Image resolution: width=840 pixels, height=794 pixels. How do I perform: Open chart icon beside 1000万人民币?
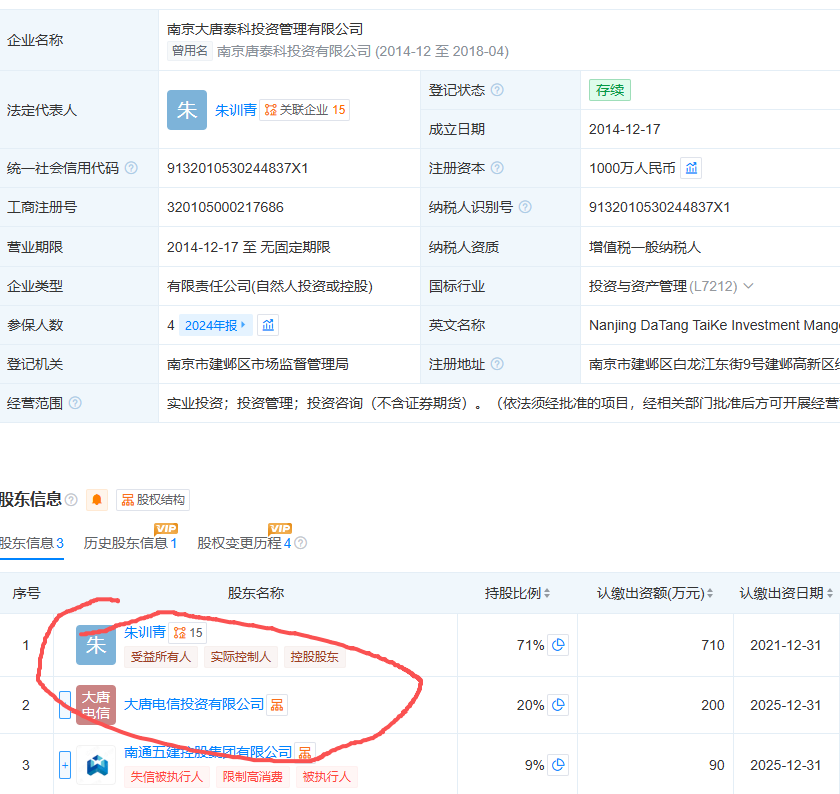tap(691, 168)
